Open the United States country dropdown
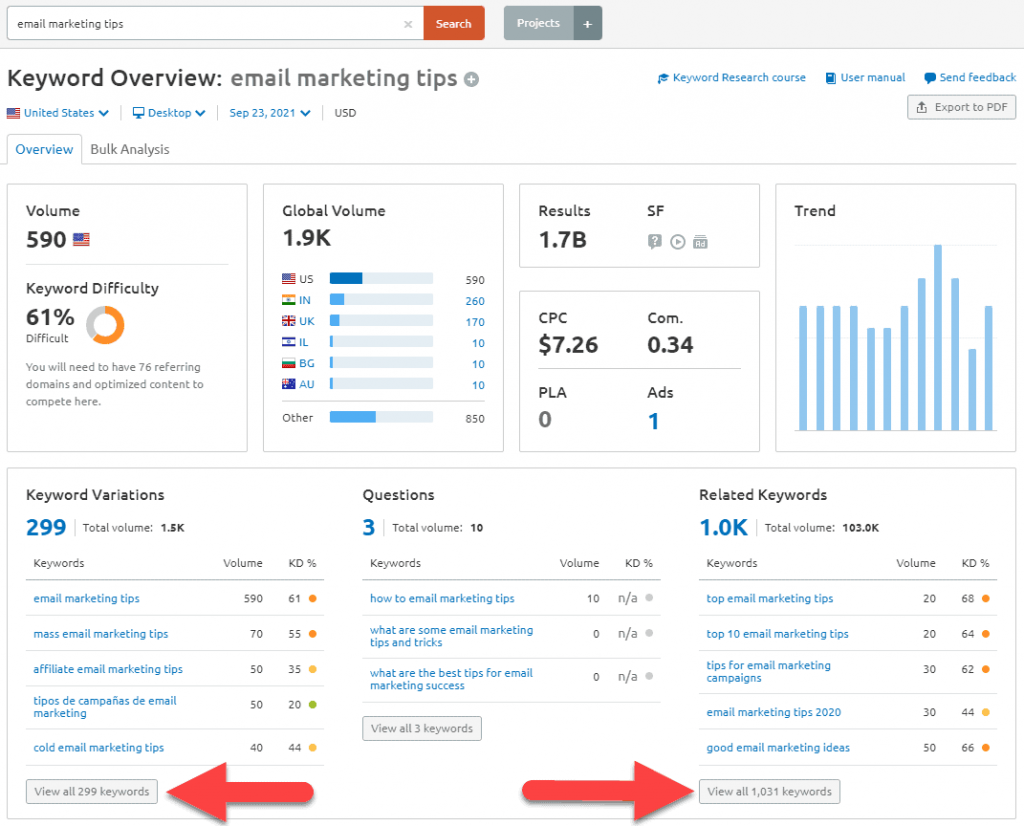 [x=57, y=113]
